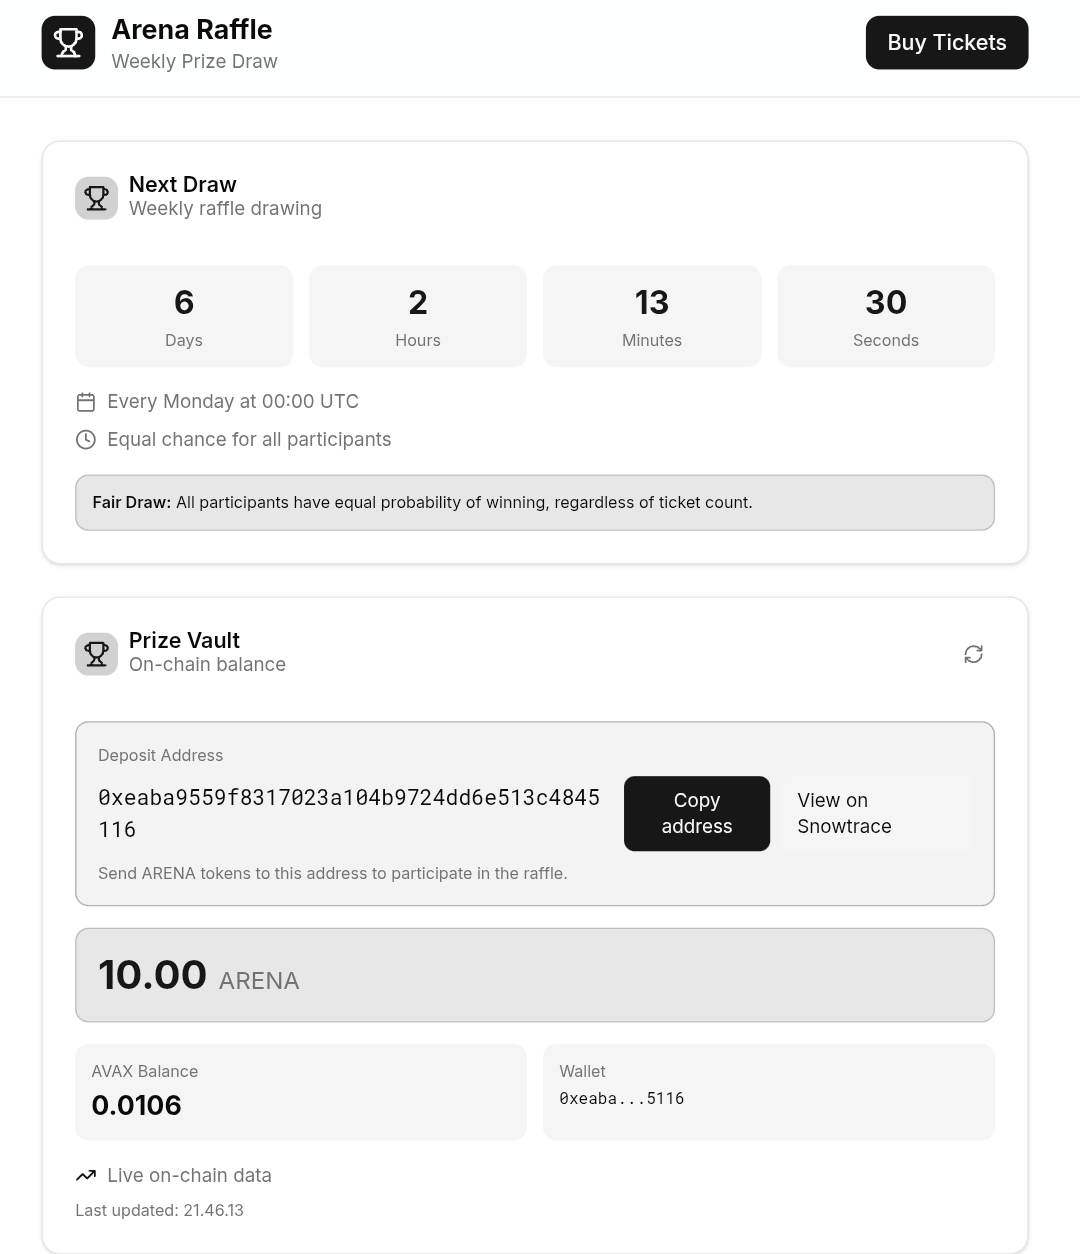The width and height of the screenshot is (1080, 1254).
Task: Click the Seconds countdown tile
Action: pos(886,316)
